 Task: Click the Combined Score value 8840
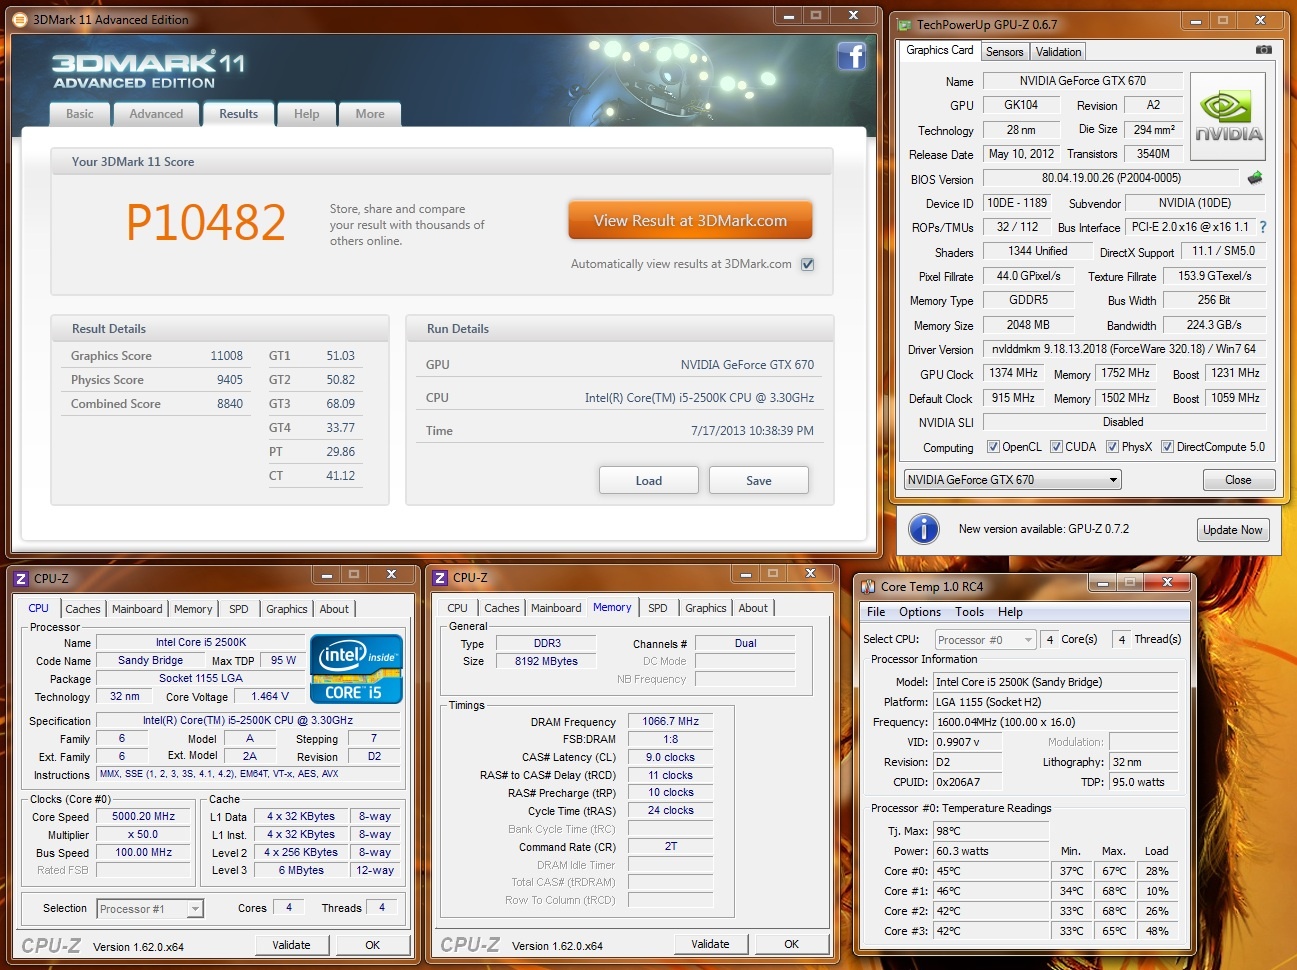pyautogui.click(x=230, y=404)
